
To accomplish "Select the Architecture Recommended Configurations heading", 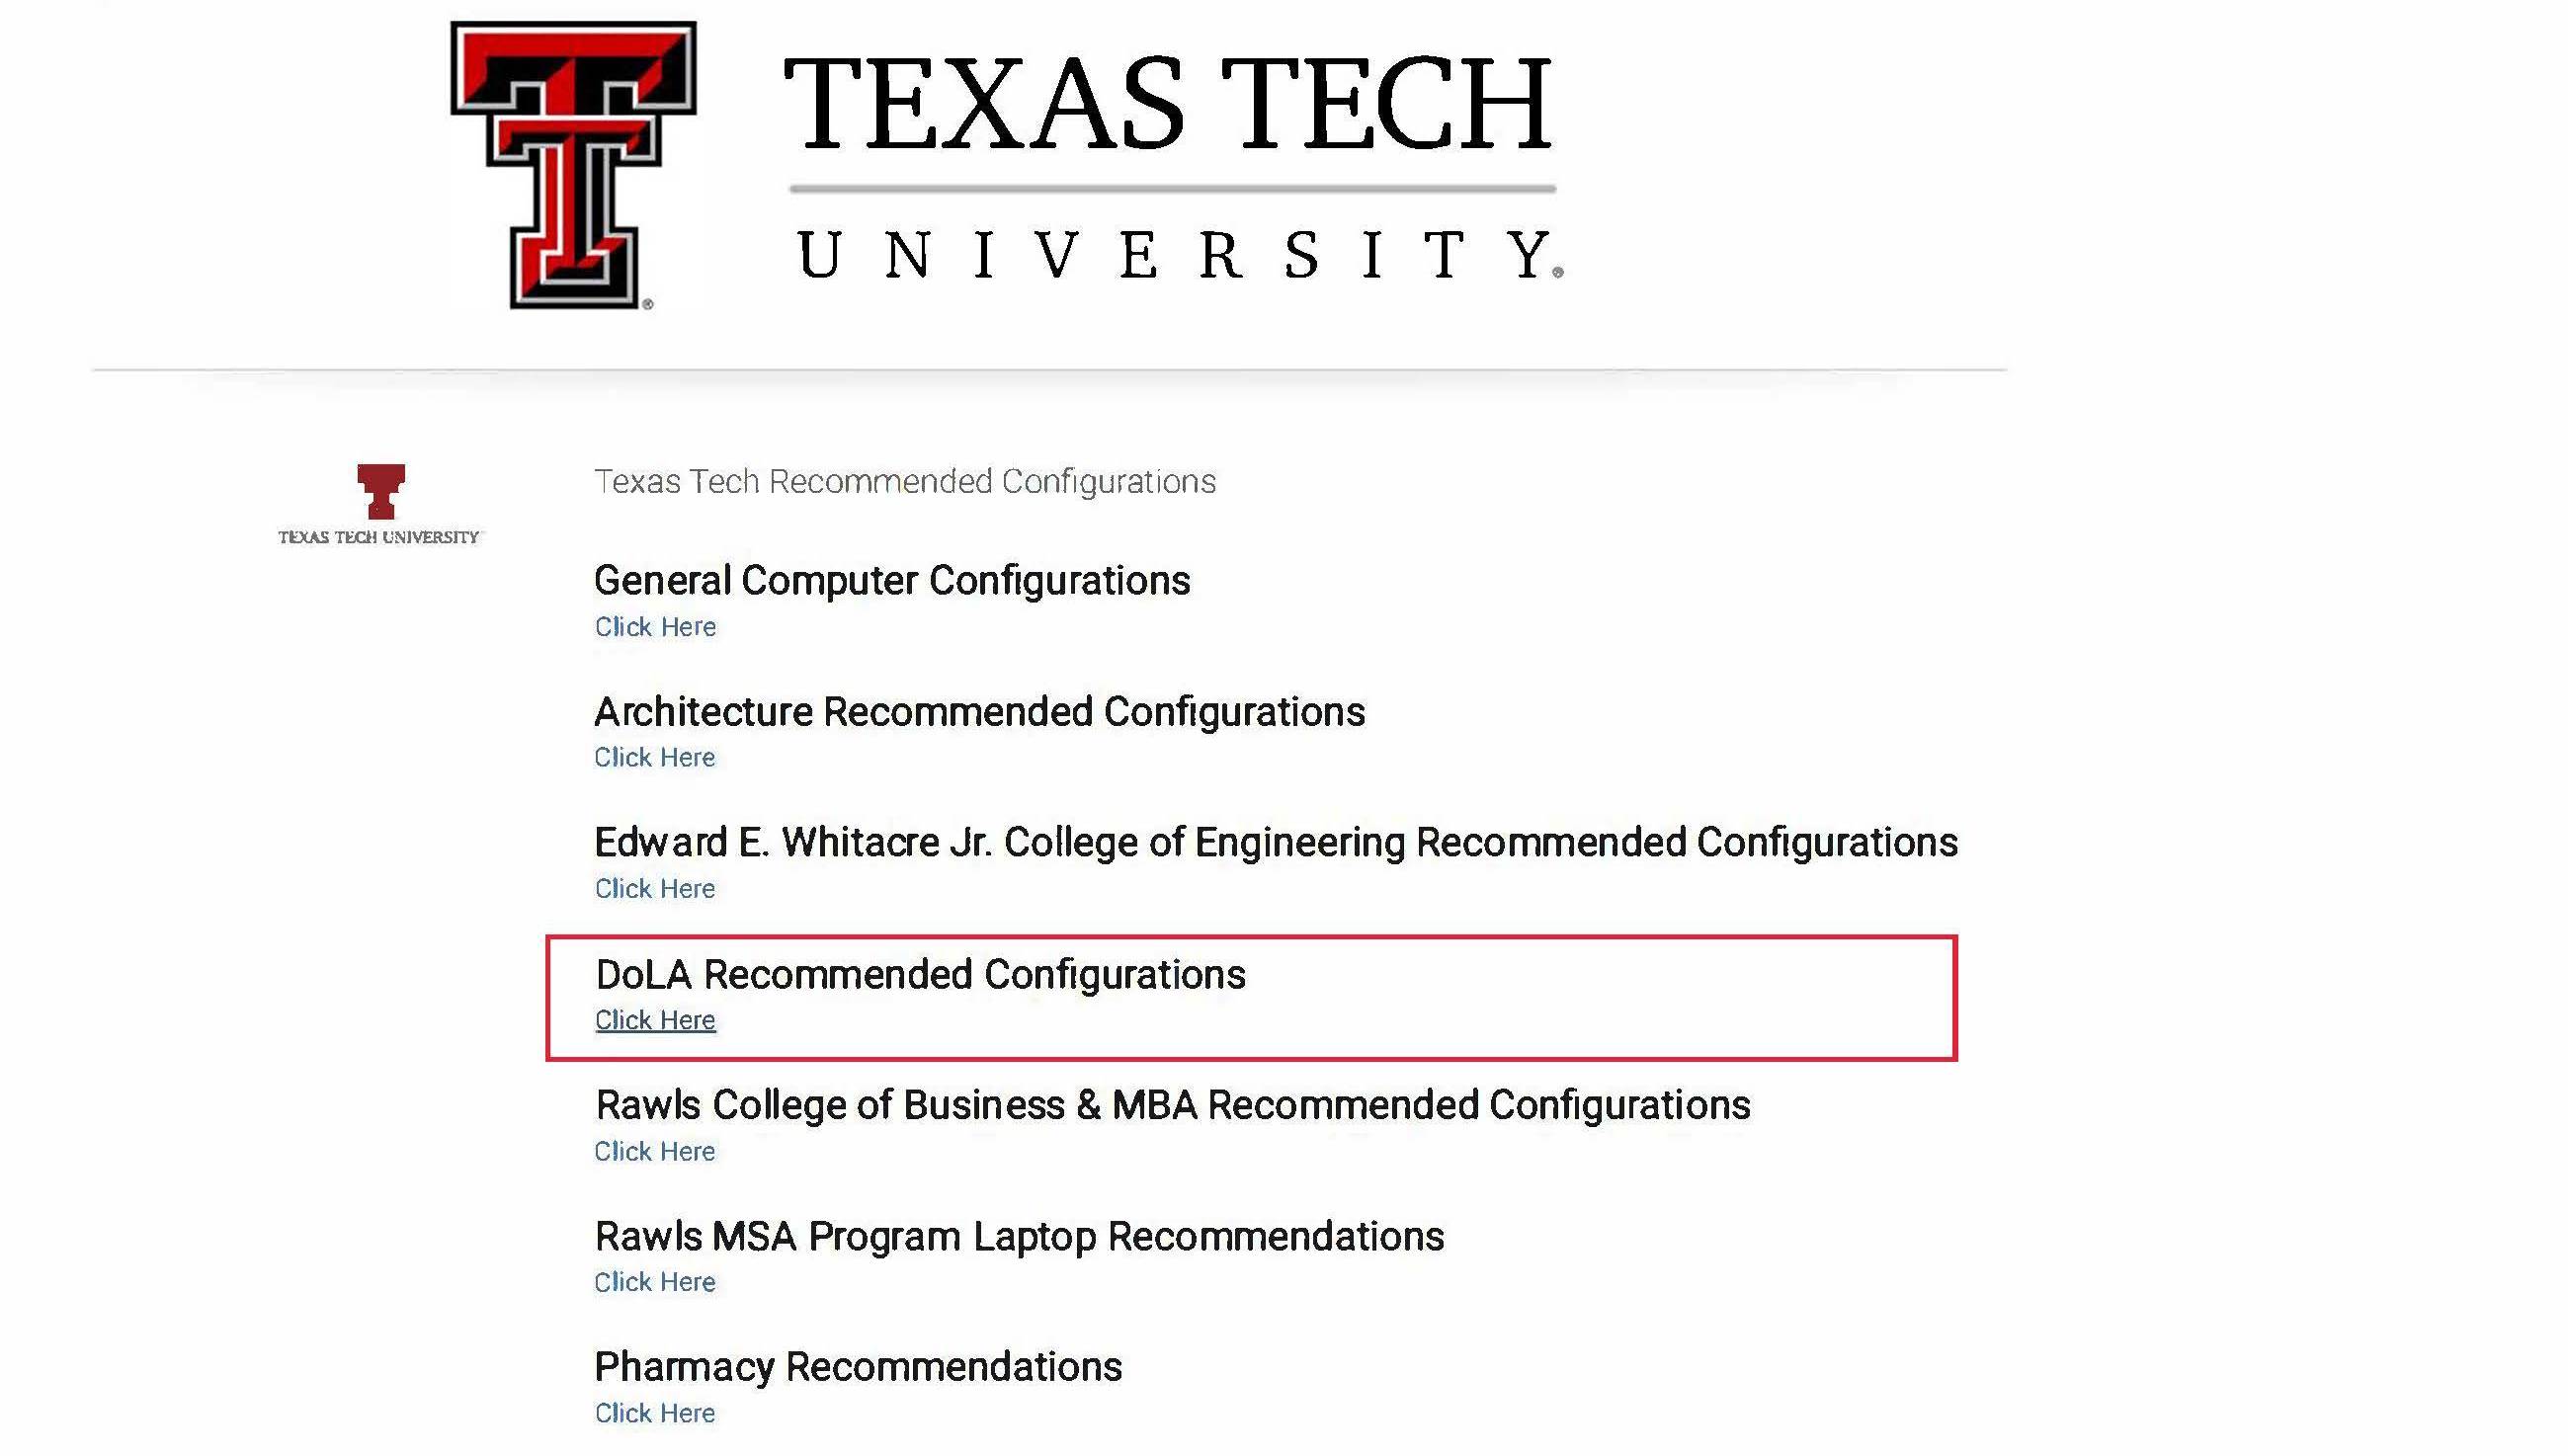I will pos(979,712).
